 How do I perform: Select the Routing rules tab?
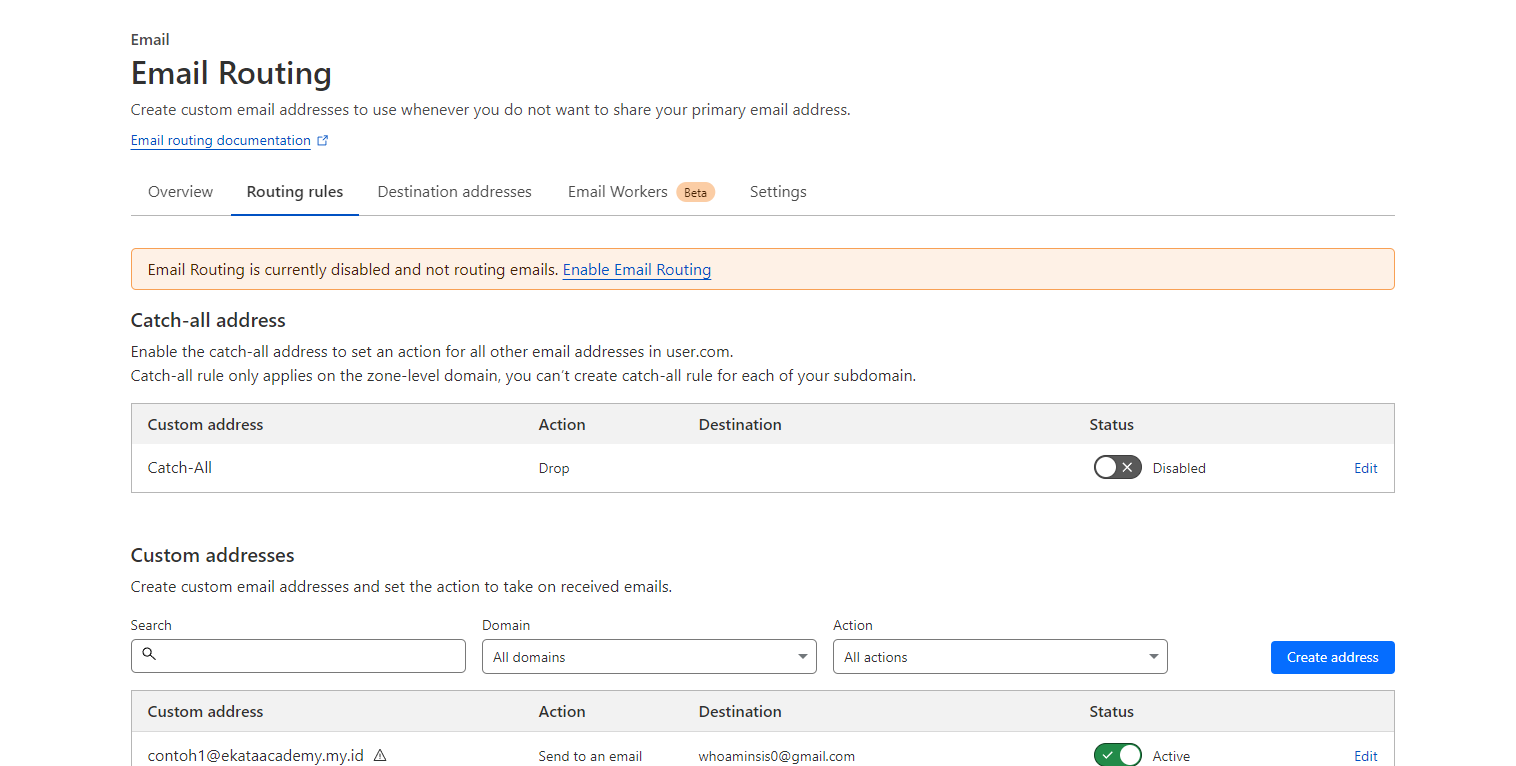(x=295, y=192)
